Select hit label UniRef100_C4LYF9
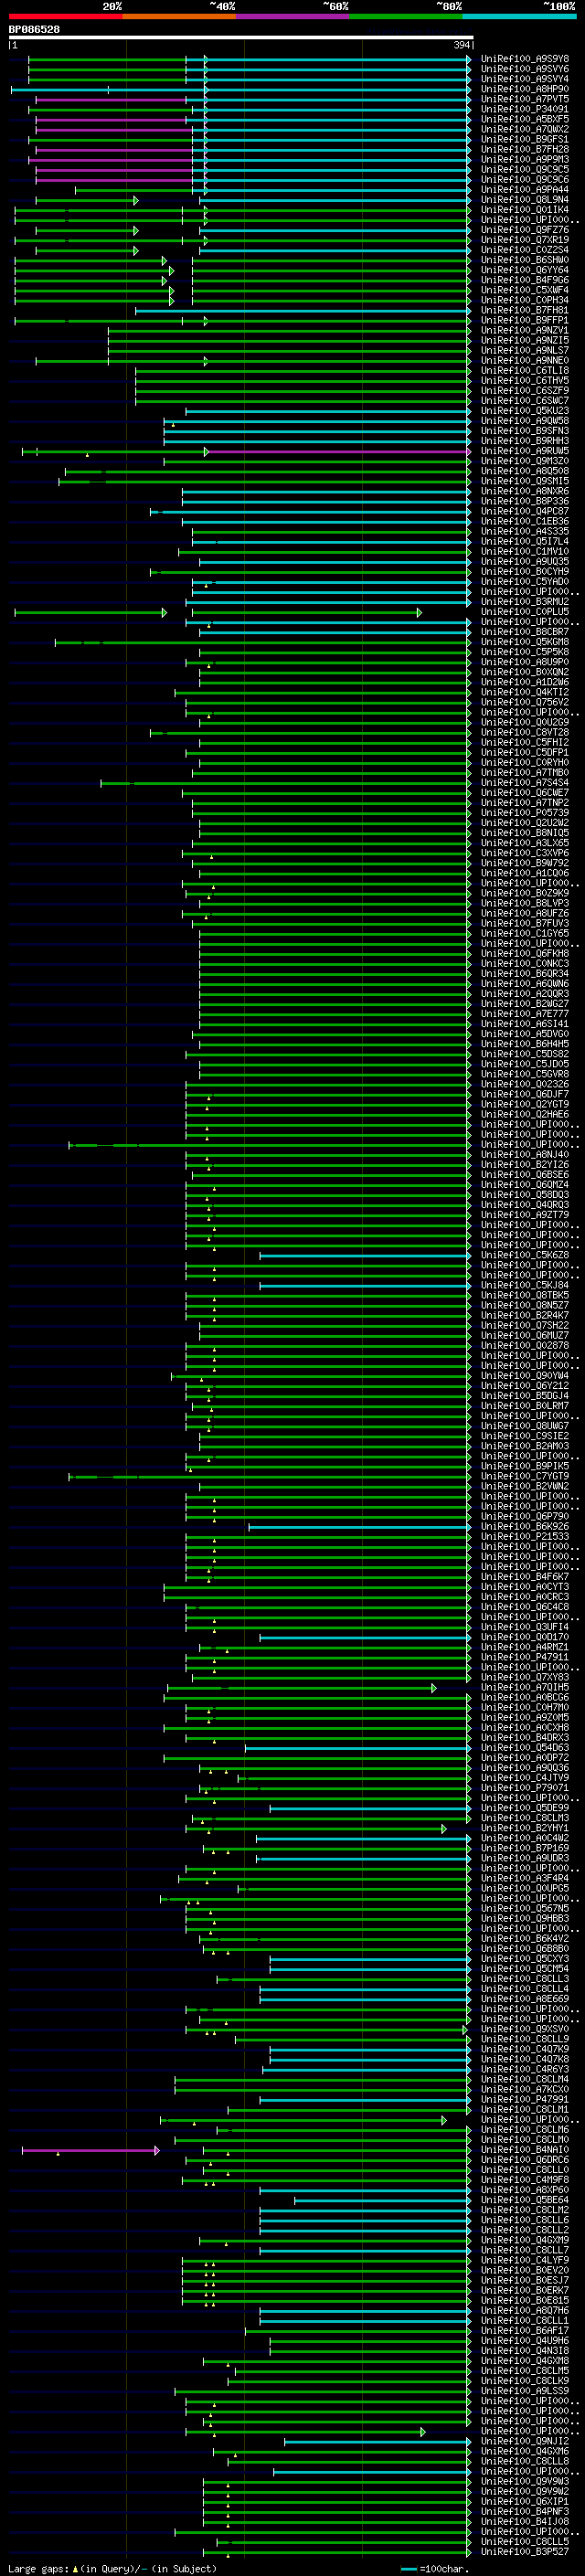Image resolution: width=585 pixels, height=2576 pixels. pos(525,2260)
